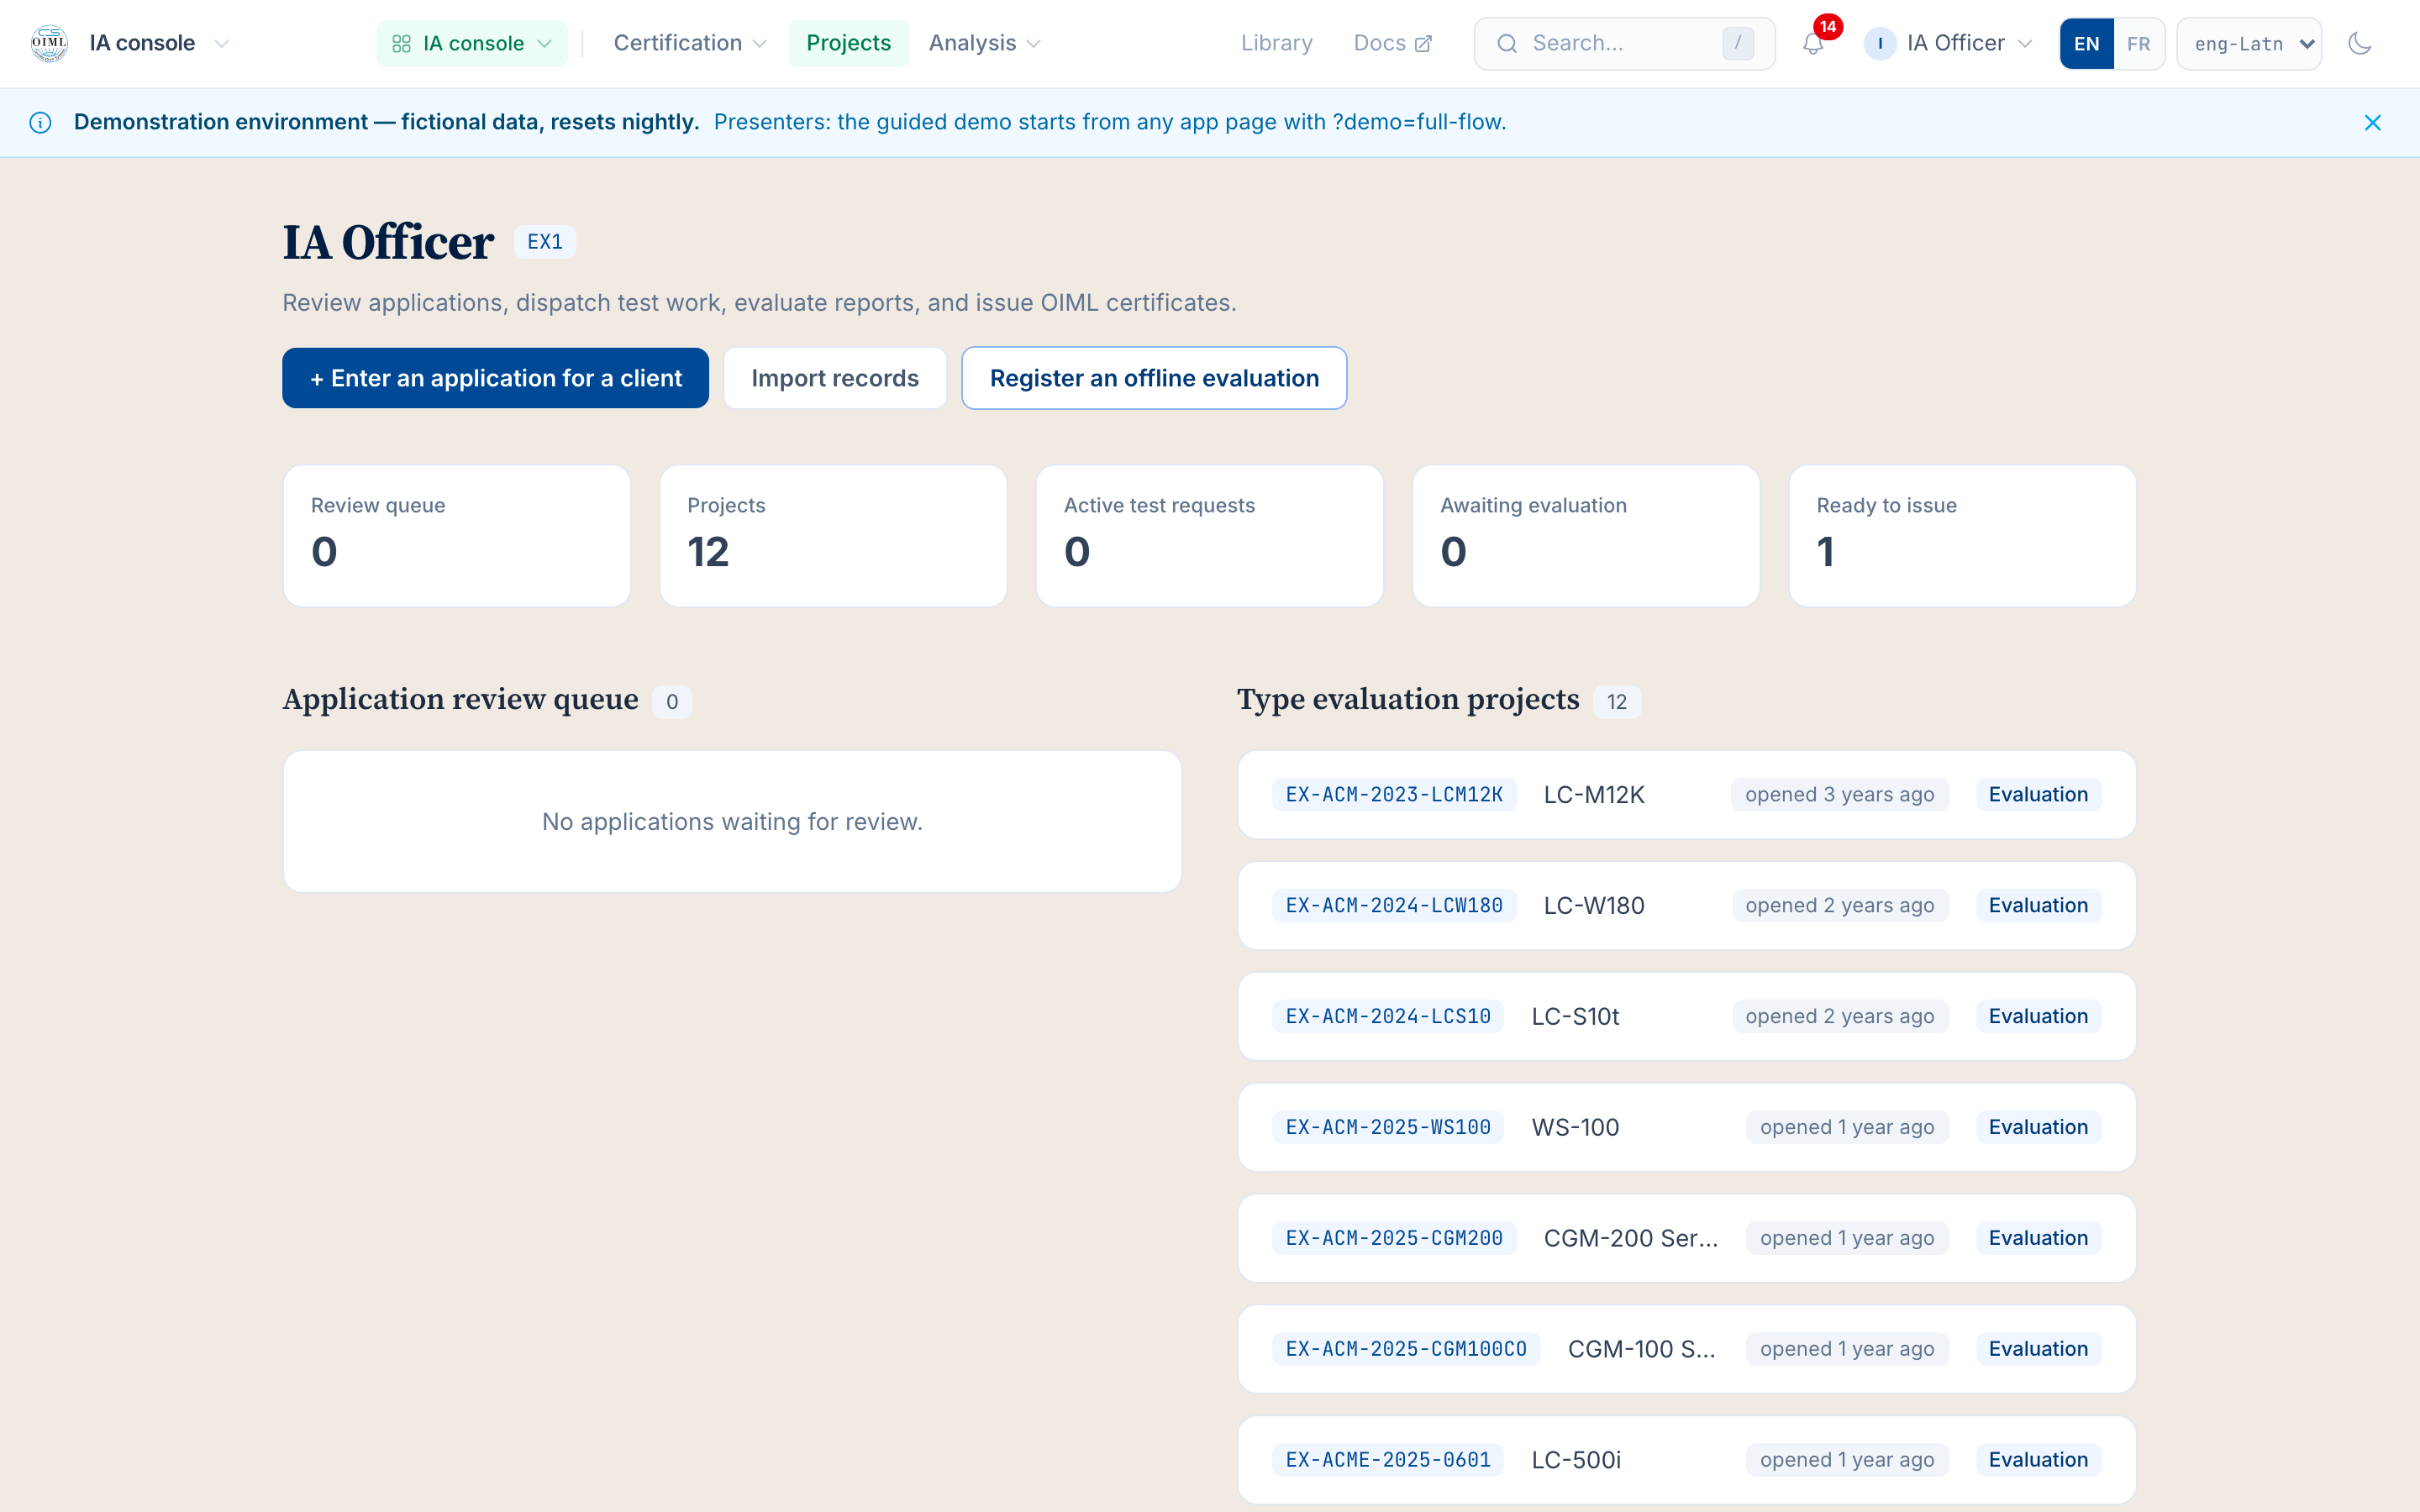Open the Review queue card
The width and height of the screenshot is (2420, 1512).
(x=457, y=536)
